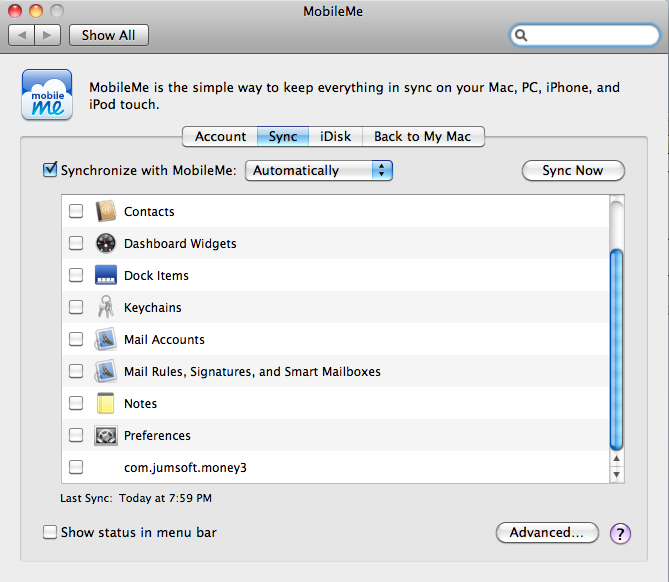Viewport: 669px width, 582px height.
Task: Click the scroll up arrow
Action: pyautogui.click(x=617, y=459)
